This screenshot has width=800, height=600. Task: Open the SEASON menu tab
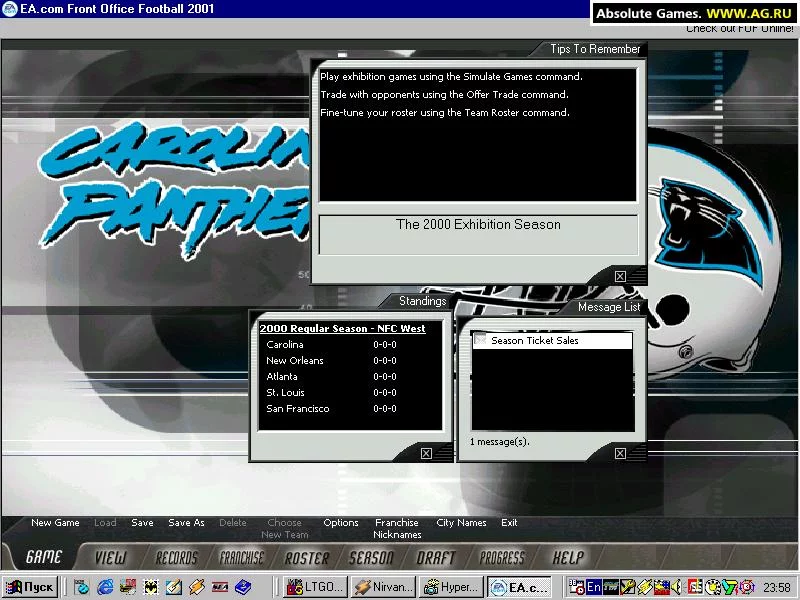(371, 558)
